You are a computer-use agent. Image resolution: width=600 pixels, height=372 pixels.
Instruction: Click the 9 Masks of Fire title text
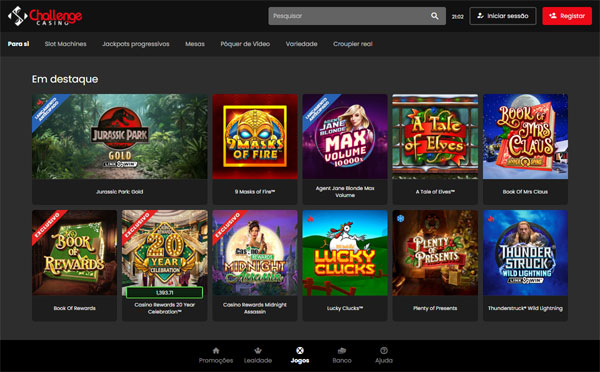[255, 192]
